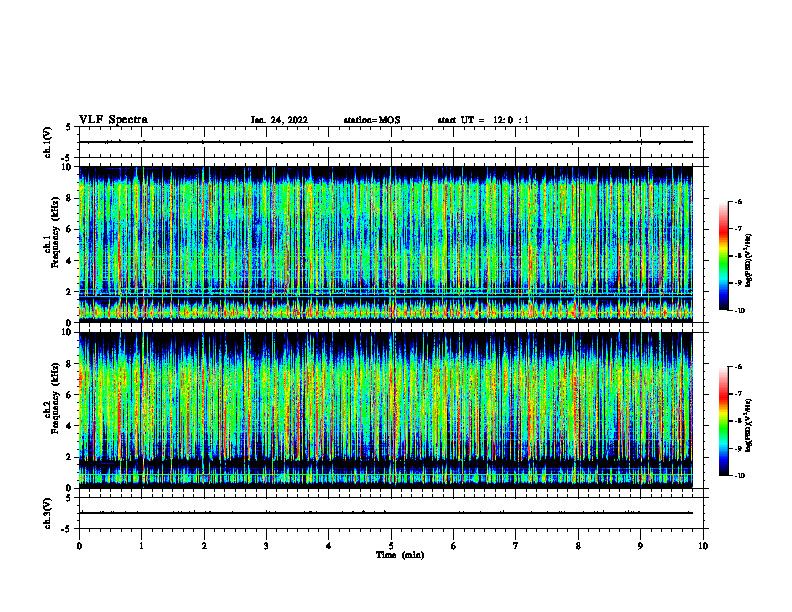Click time-axis tick label "9"
The width and height of the screenshot is (792, 612).
pos(640,546)
